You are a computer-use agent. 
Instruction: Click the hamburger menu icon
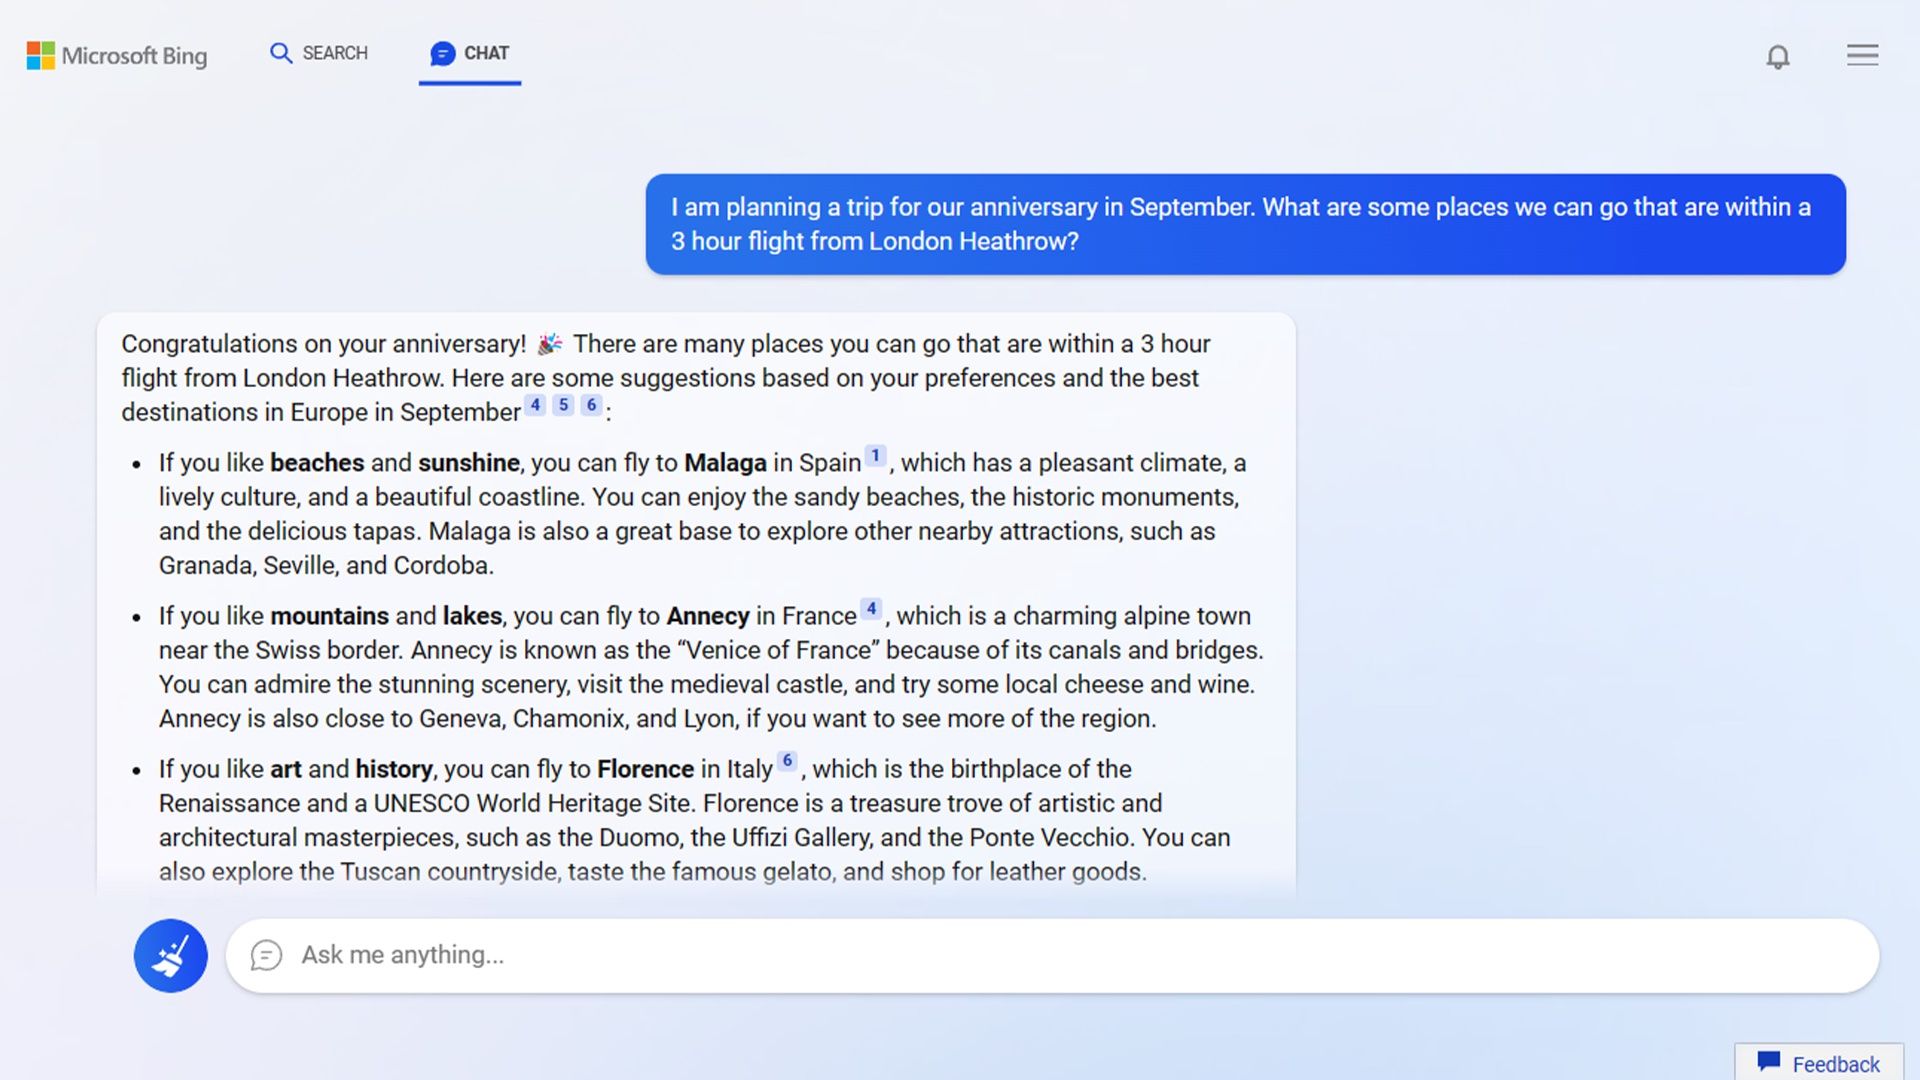[x=1863, y=54]
